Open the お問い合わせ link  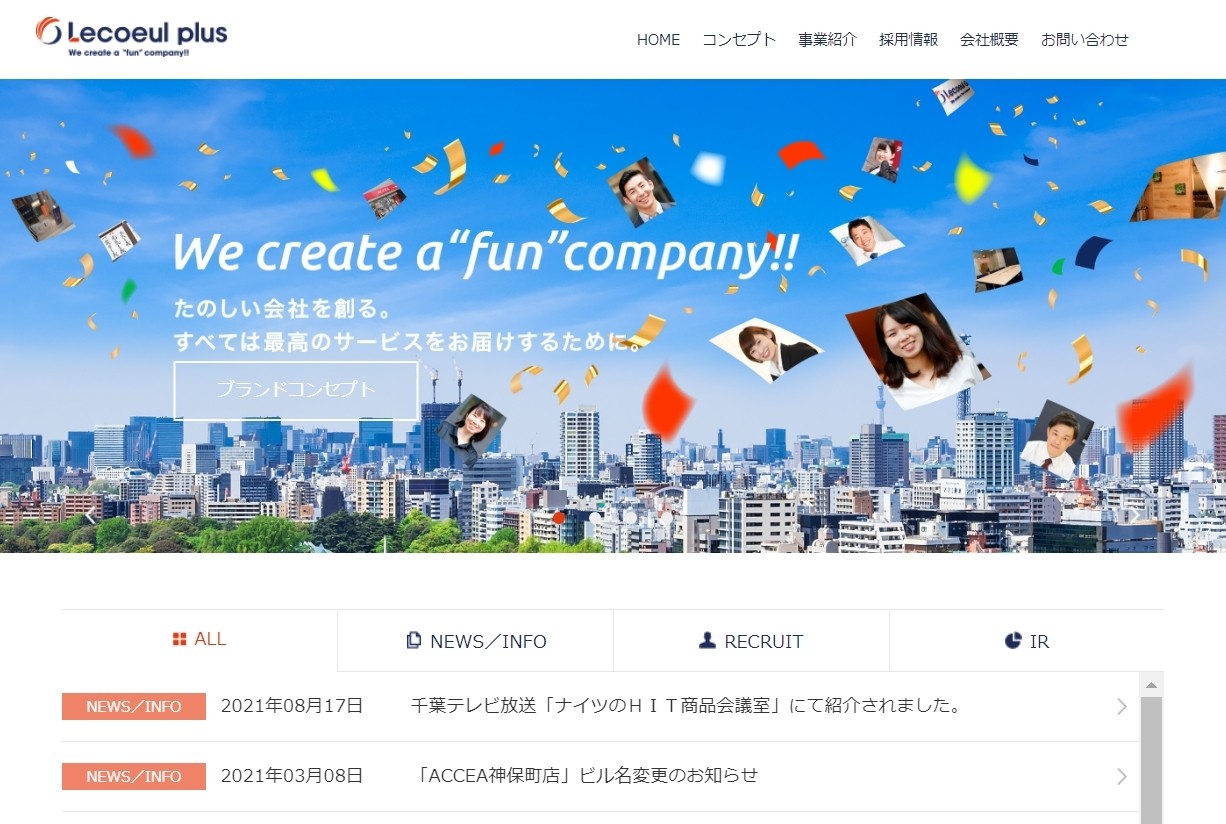click(1084, 40)
